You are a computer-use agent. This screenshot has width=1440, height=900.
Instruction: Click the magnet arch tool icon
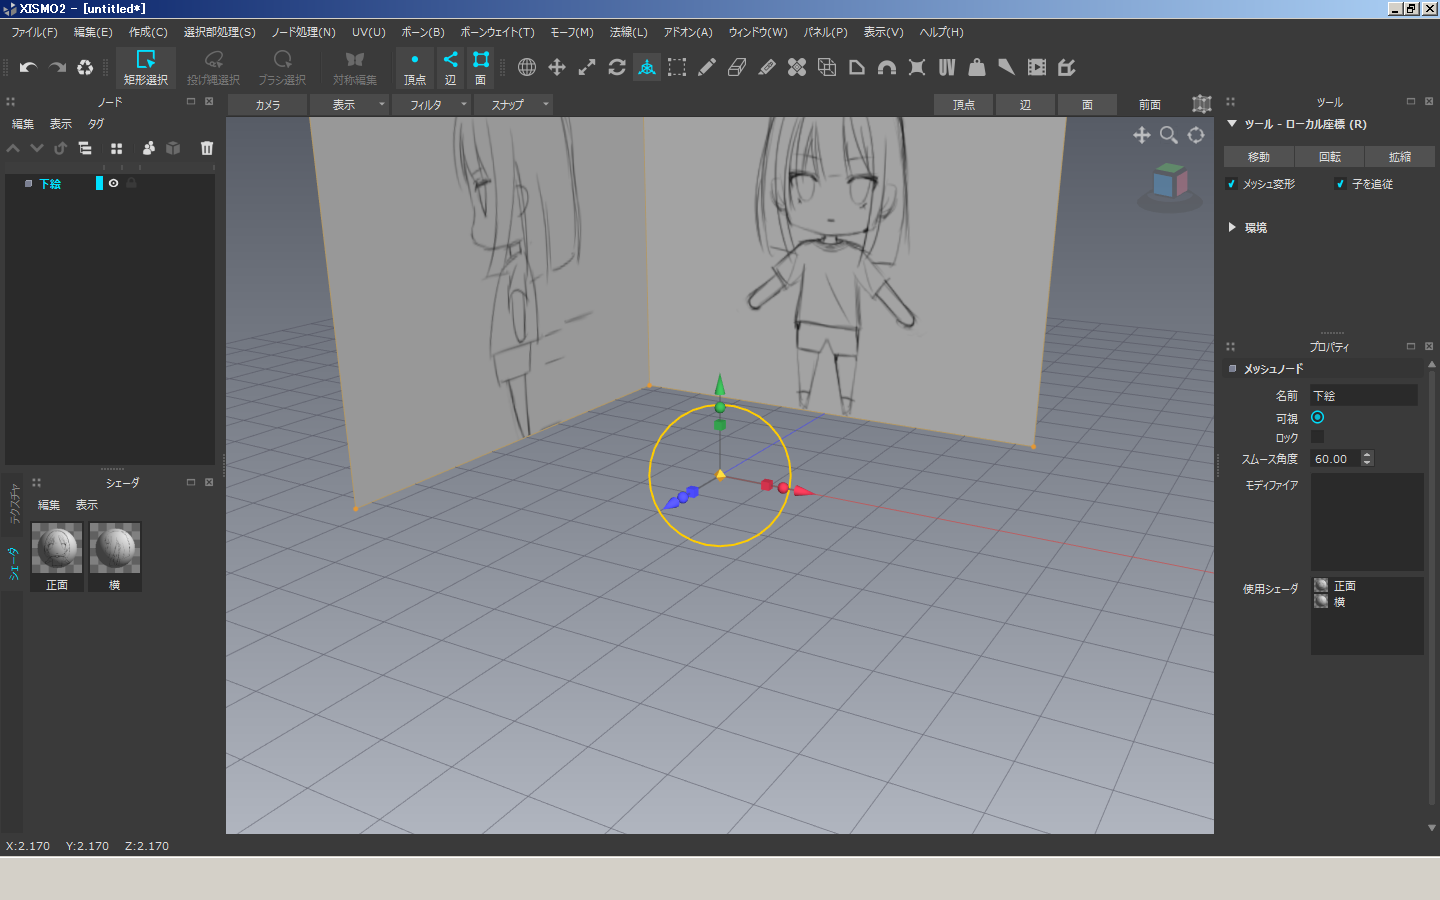click(887, 67)
